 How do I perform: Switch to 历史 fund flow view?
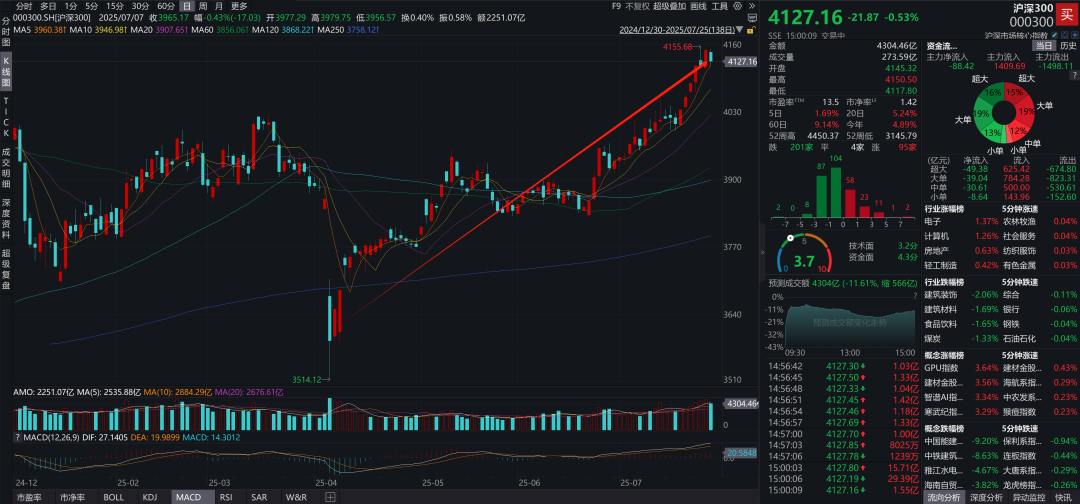click(x=1068, y=45)
